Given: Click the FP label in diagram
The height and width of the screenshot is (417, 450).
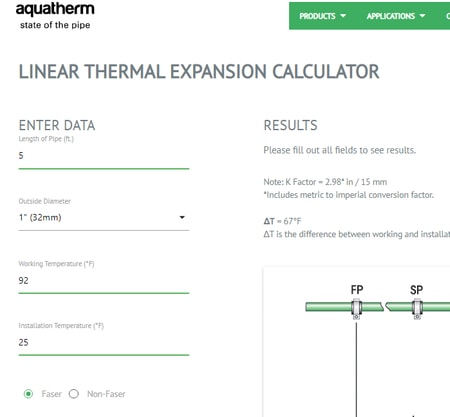Looking at the screenshot, I should click(357, 290).
